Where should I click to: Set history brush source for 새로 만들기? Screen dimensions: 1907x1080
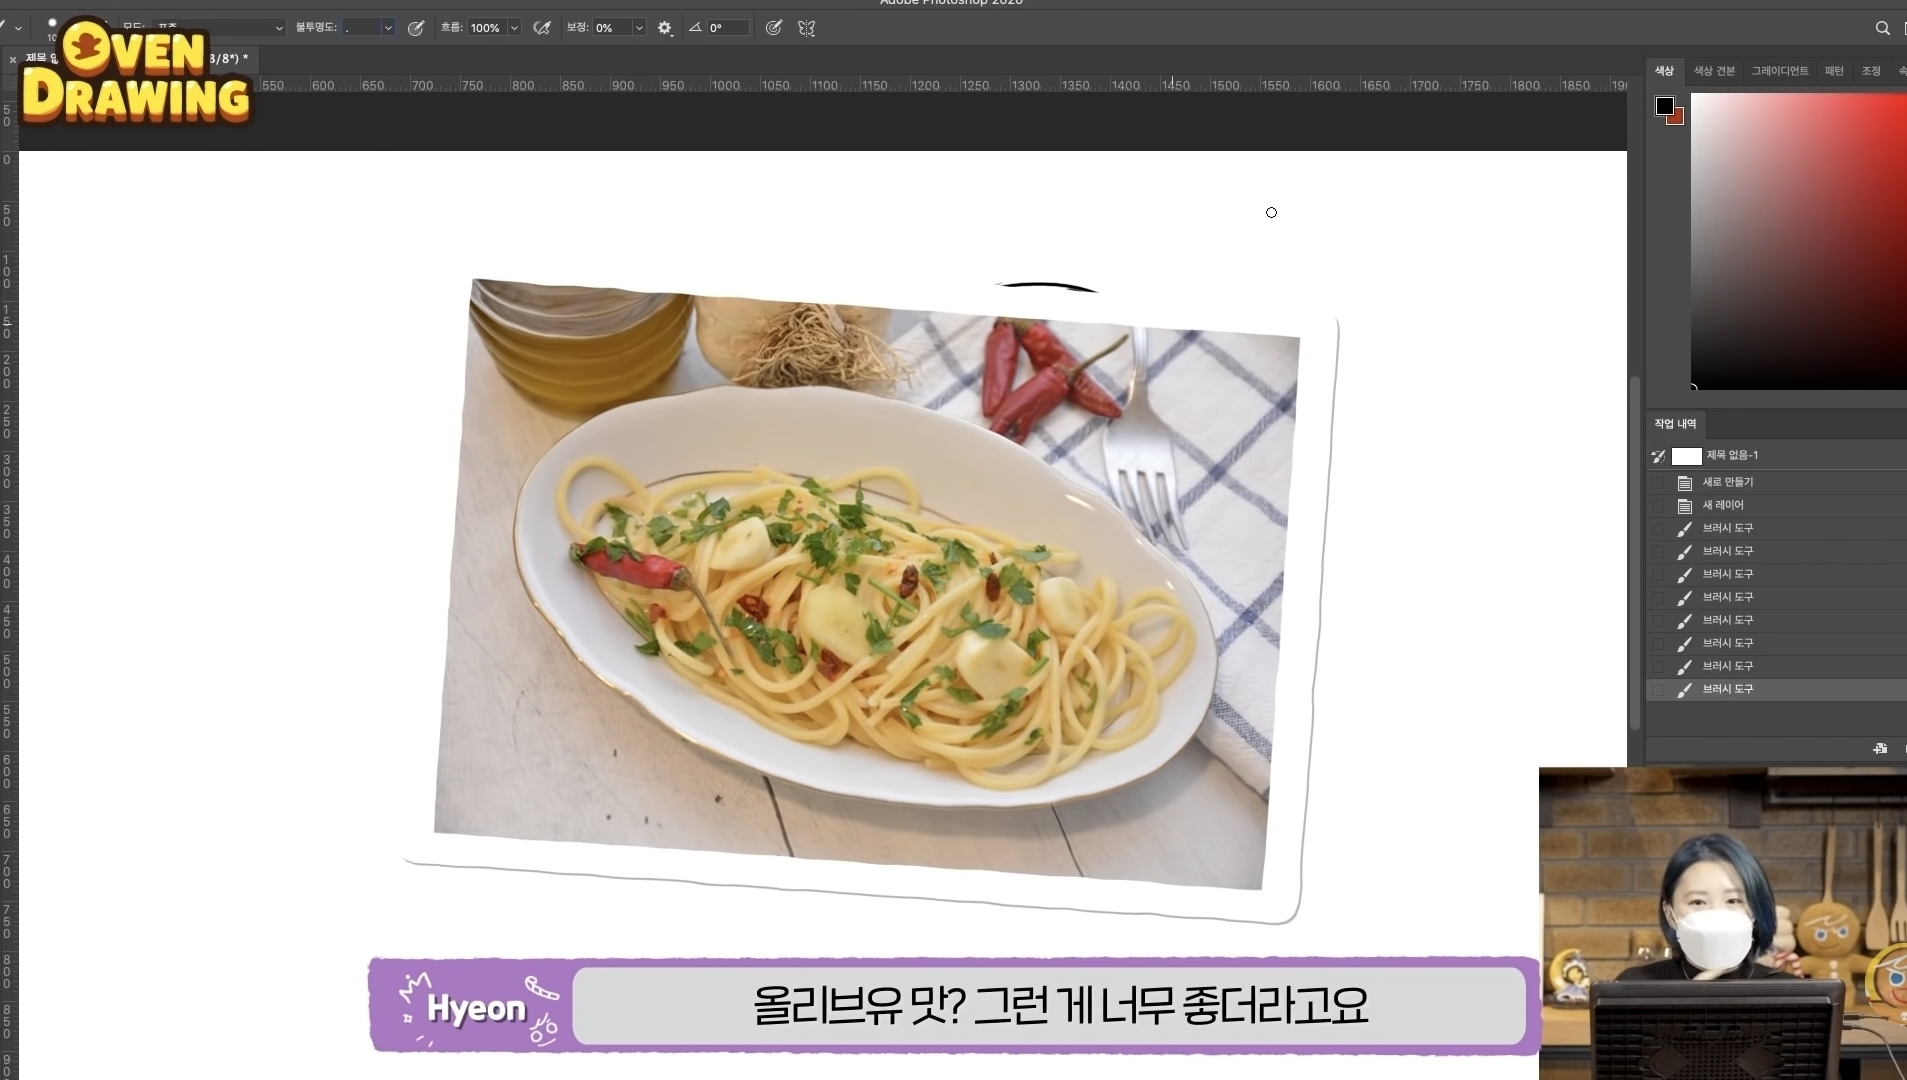click(x=1659, y=482)
